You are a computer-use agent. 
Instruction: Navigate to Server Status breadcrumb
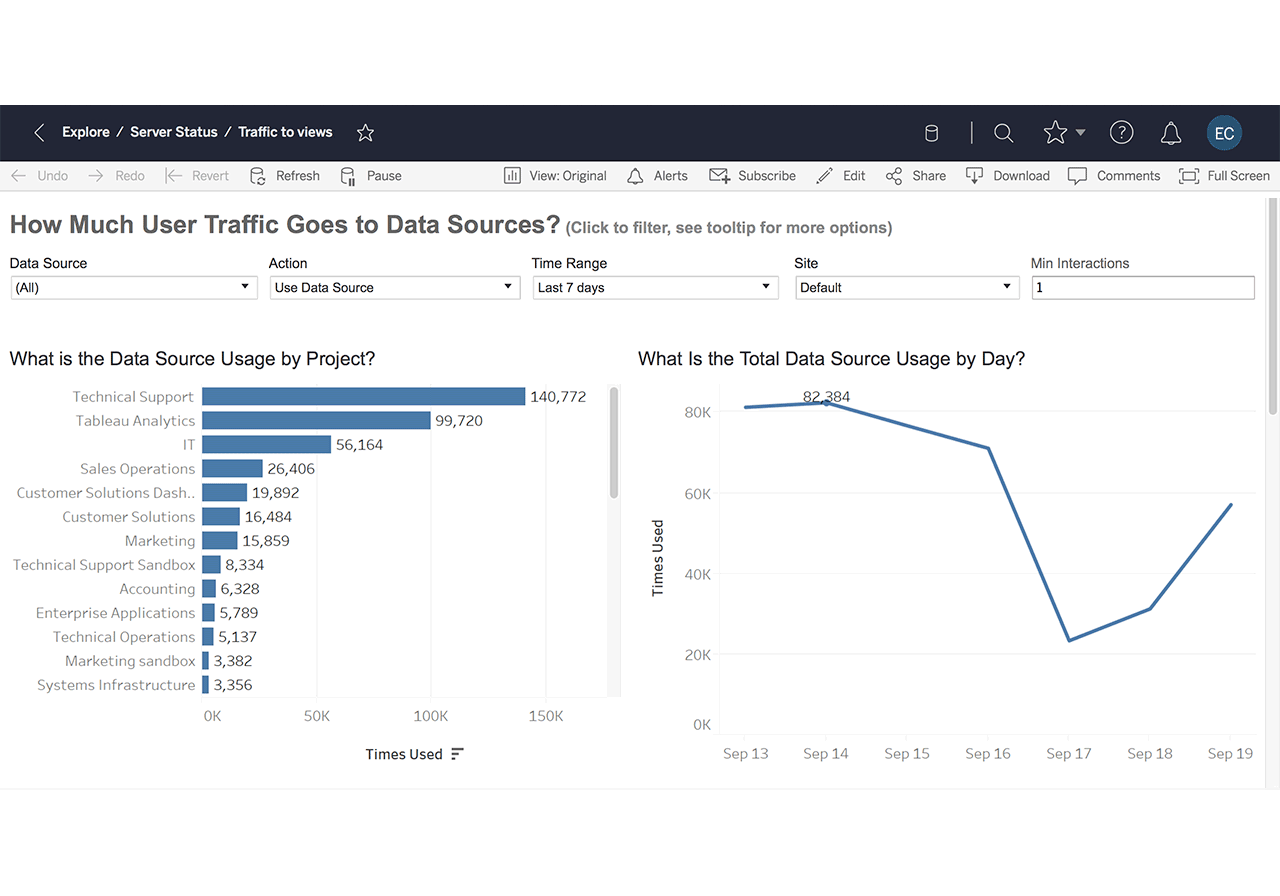[x=174, y=132]
